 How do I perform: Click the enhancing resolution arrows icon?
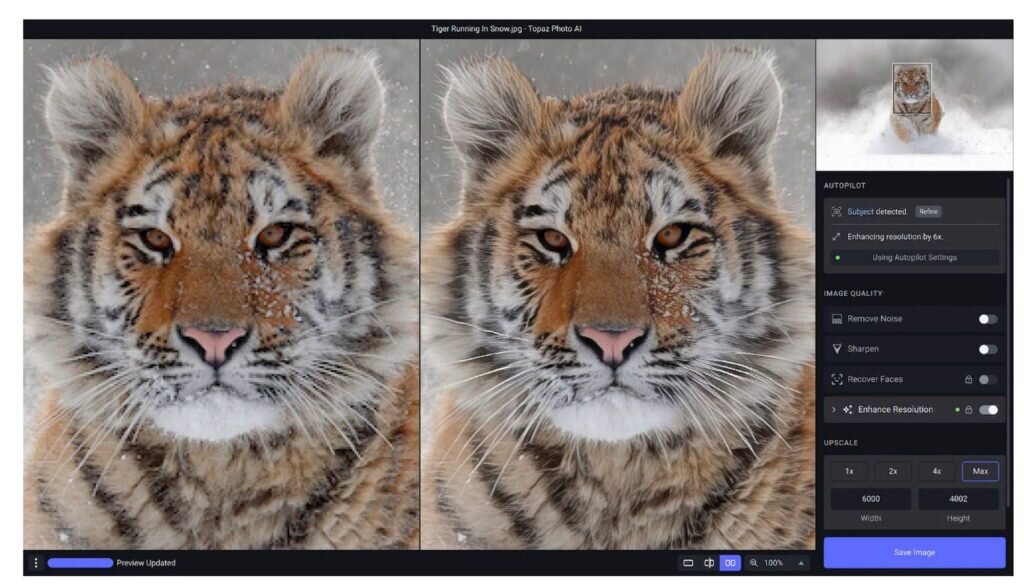[837, 237]
